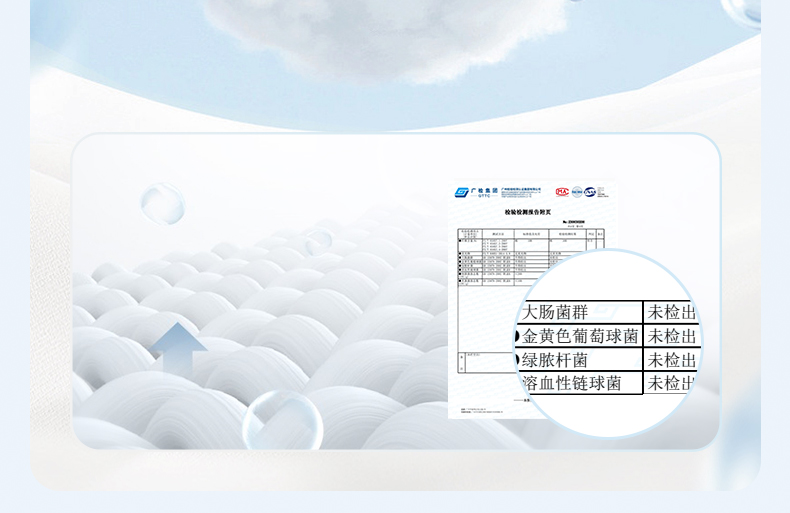Image resolution: width=790 pixels, height=513 pixels.
Task: Click the small bubble in the fabric center
Action: point(318,240)
